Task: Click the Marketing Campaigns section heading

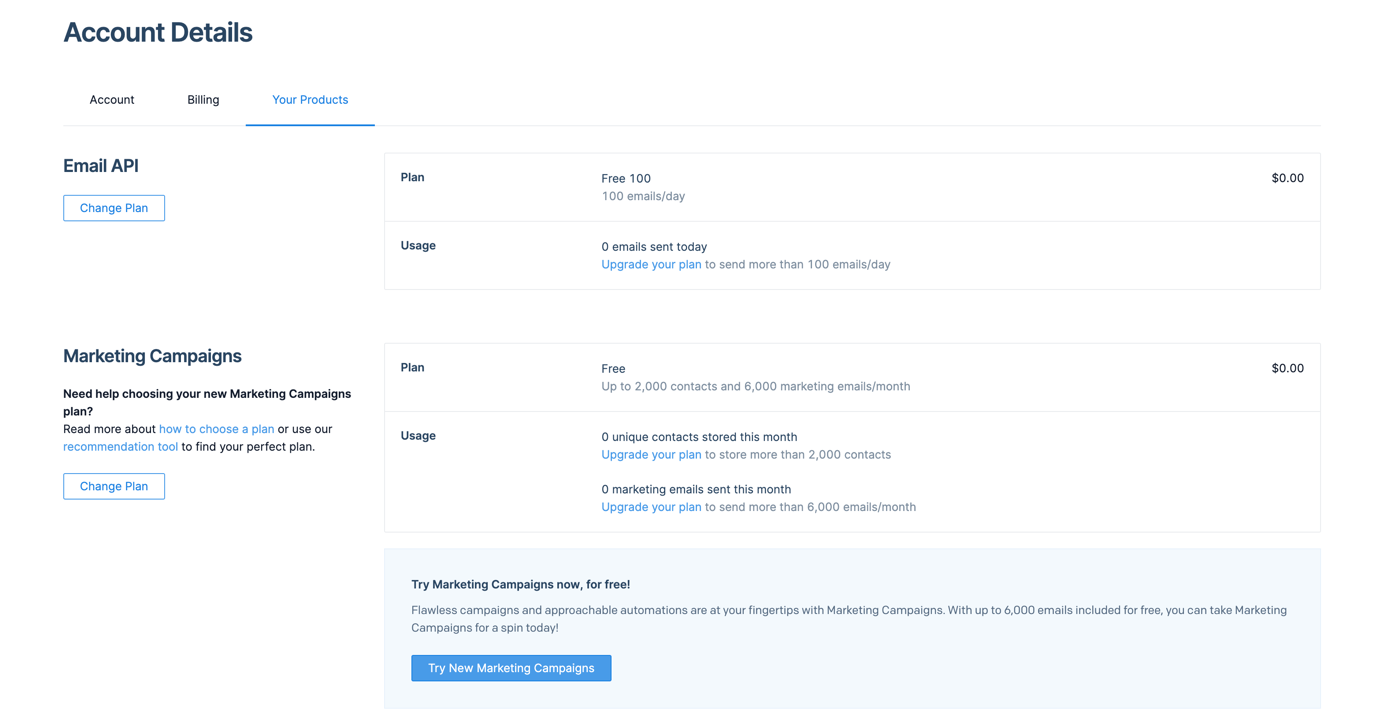Action: pyautogui.click(x=152, y=356)
